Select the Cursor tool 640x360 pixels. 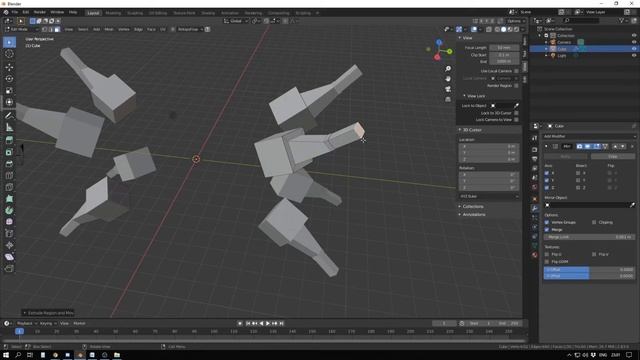click(9, 54)
